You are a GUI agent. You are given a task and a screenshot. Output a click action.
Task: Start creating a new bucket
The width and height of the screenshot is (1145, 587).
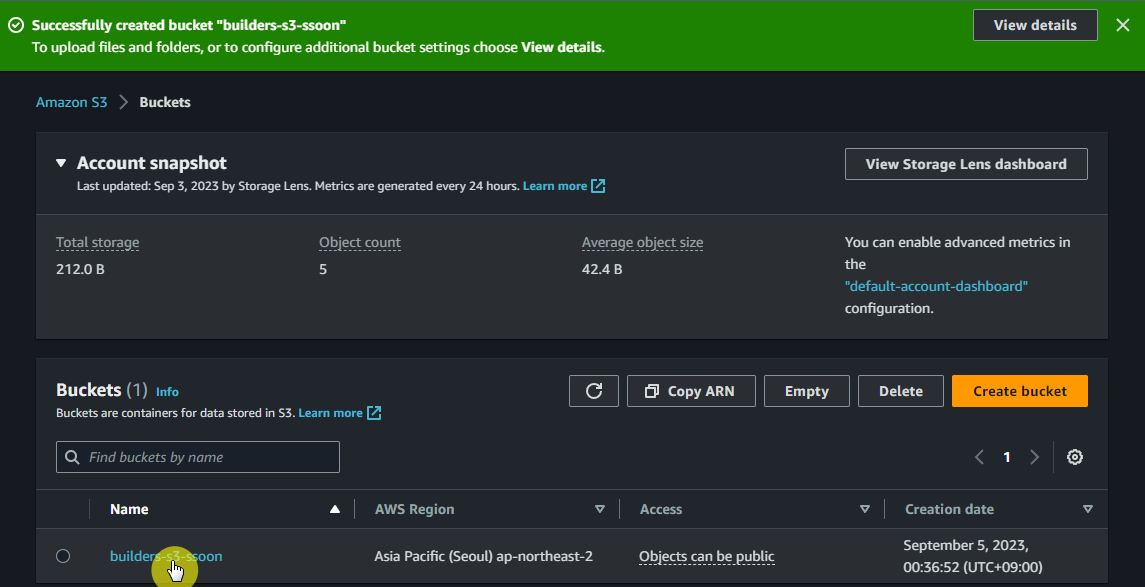tap(1020, 391)
